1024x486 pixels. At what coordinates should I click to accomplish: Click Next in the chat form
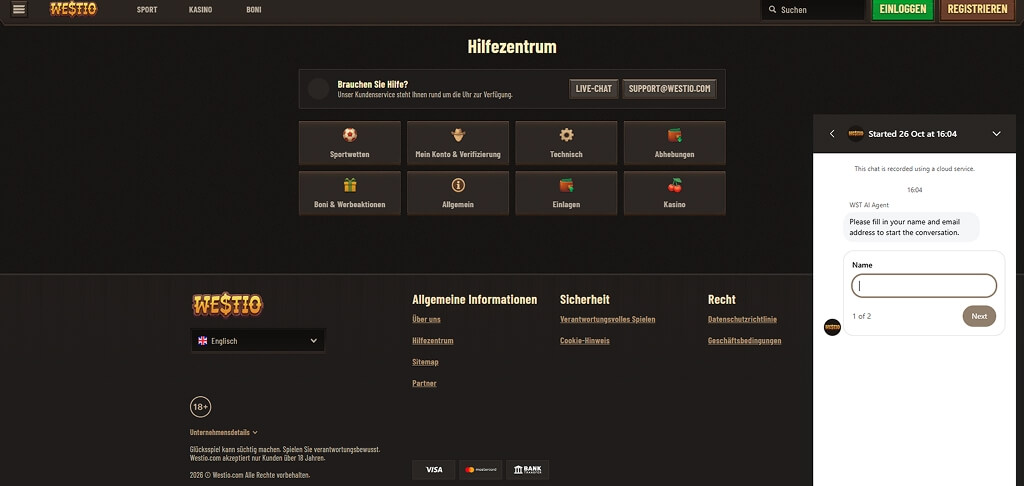pos(979,316)
